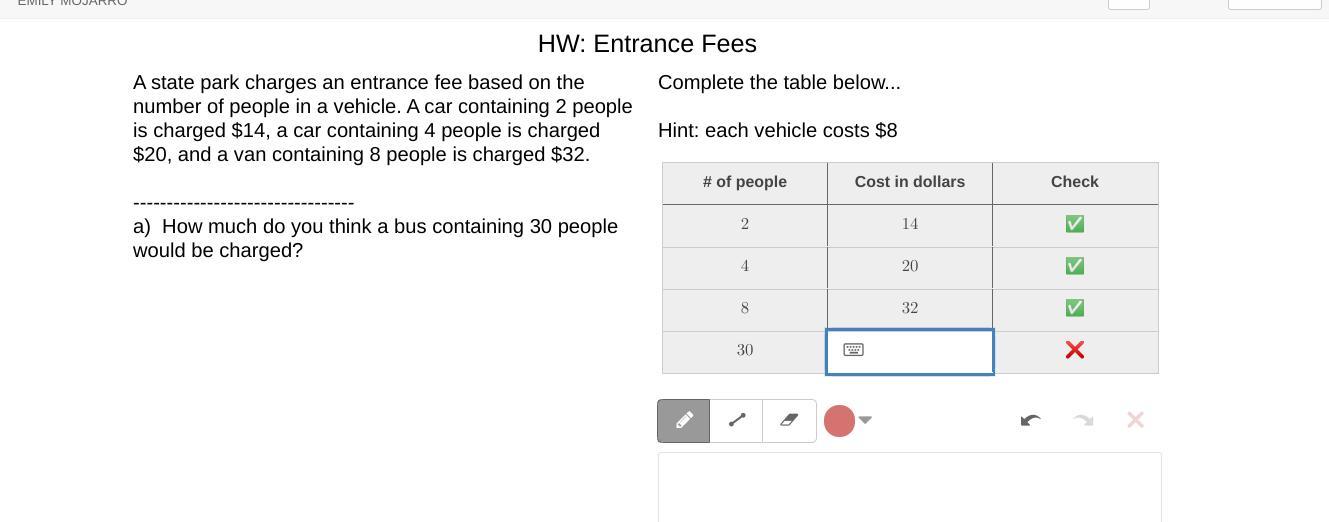Select the line drawing tool

click(x=737, y=421)
